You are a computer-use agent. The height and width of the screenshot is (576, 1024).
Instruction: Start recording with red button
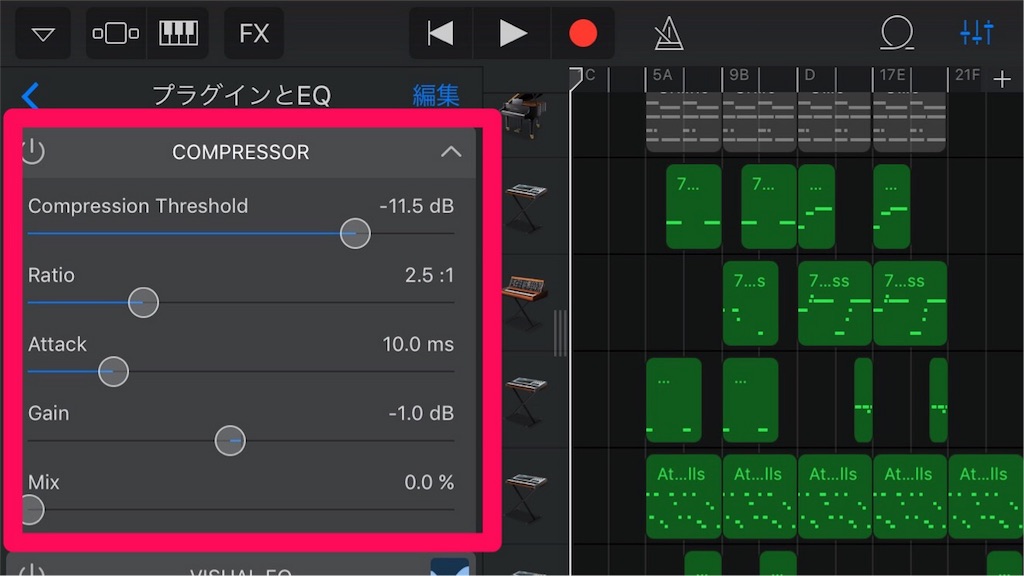[x=583, y=33]
